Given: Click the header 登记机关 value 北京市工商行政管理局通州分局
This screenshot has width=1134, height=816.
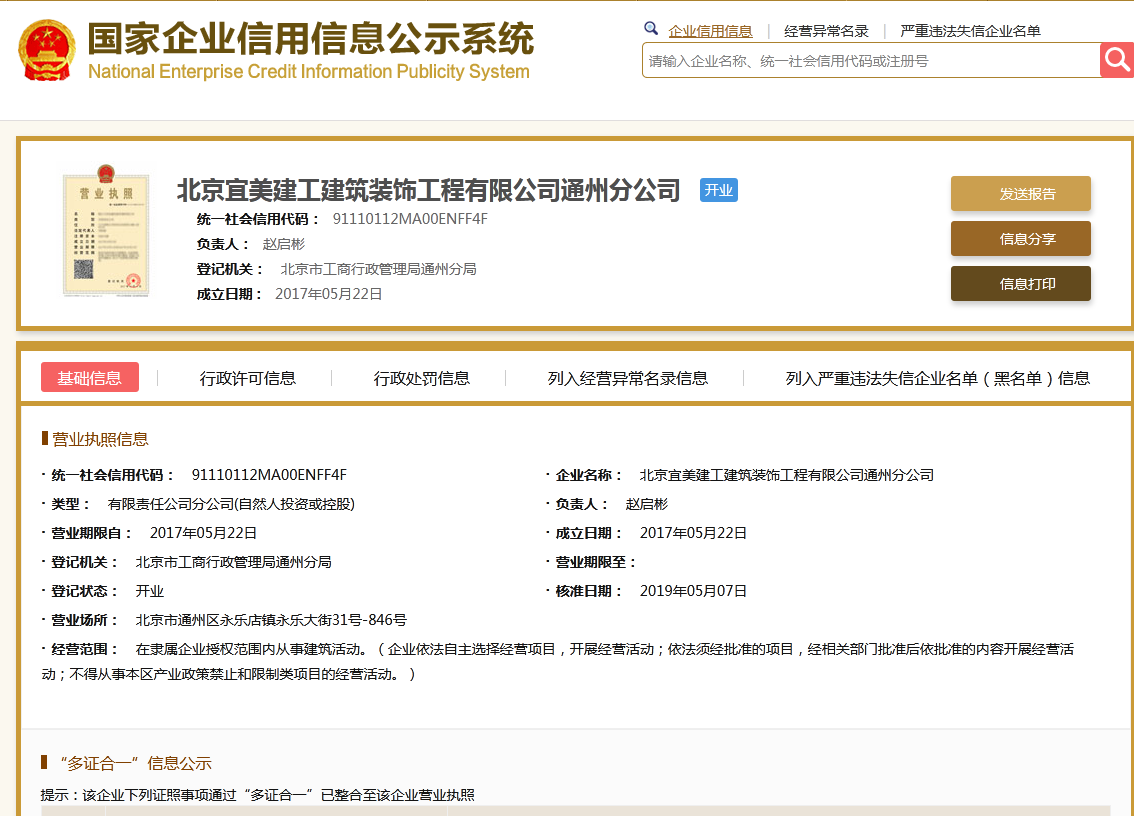Looking at the screenshot, I should pos(378,269).
